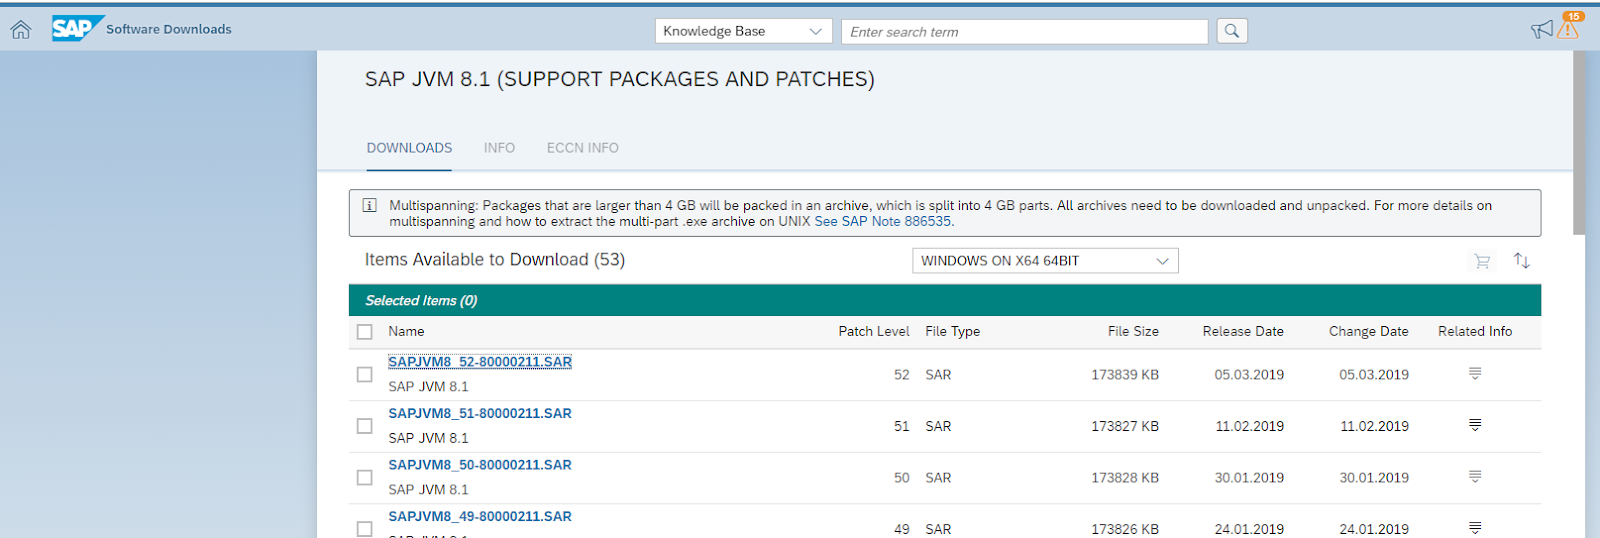Download SAPJVM8_50-80000211.SAR
This screenshot has height=538, width=1600.
click(480, 465)
